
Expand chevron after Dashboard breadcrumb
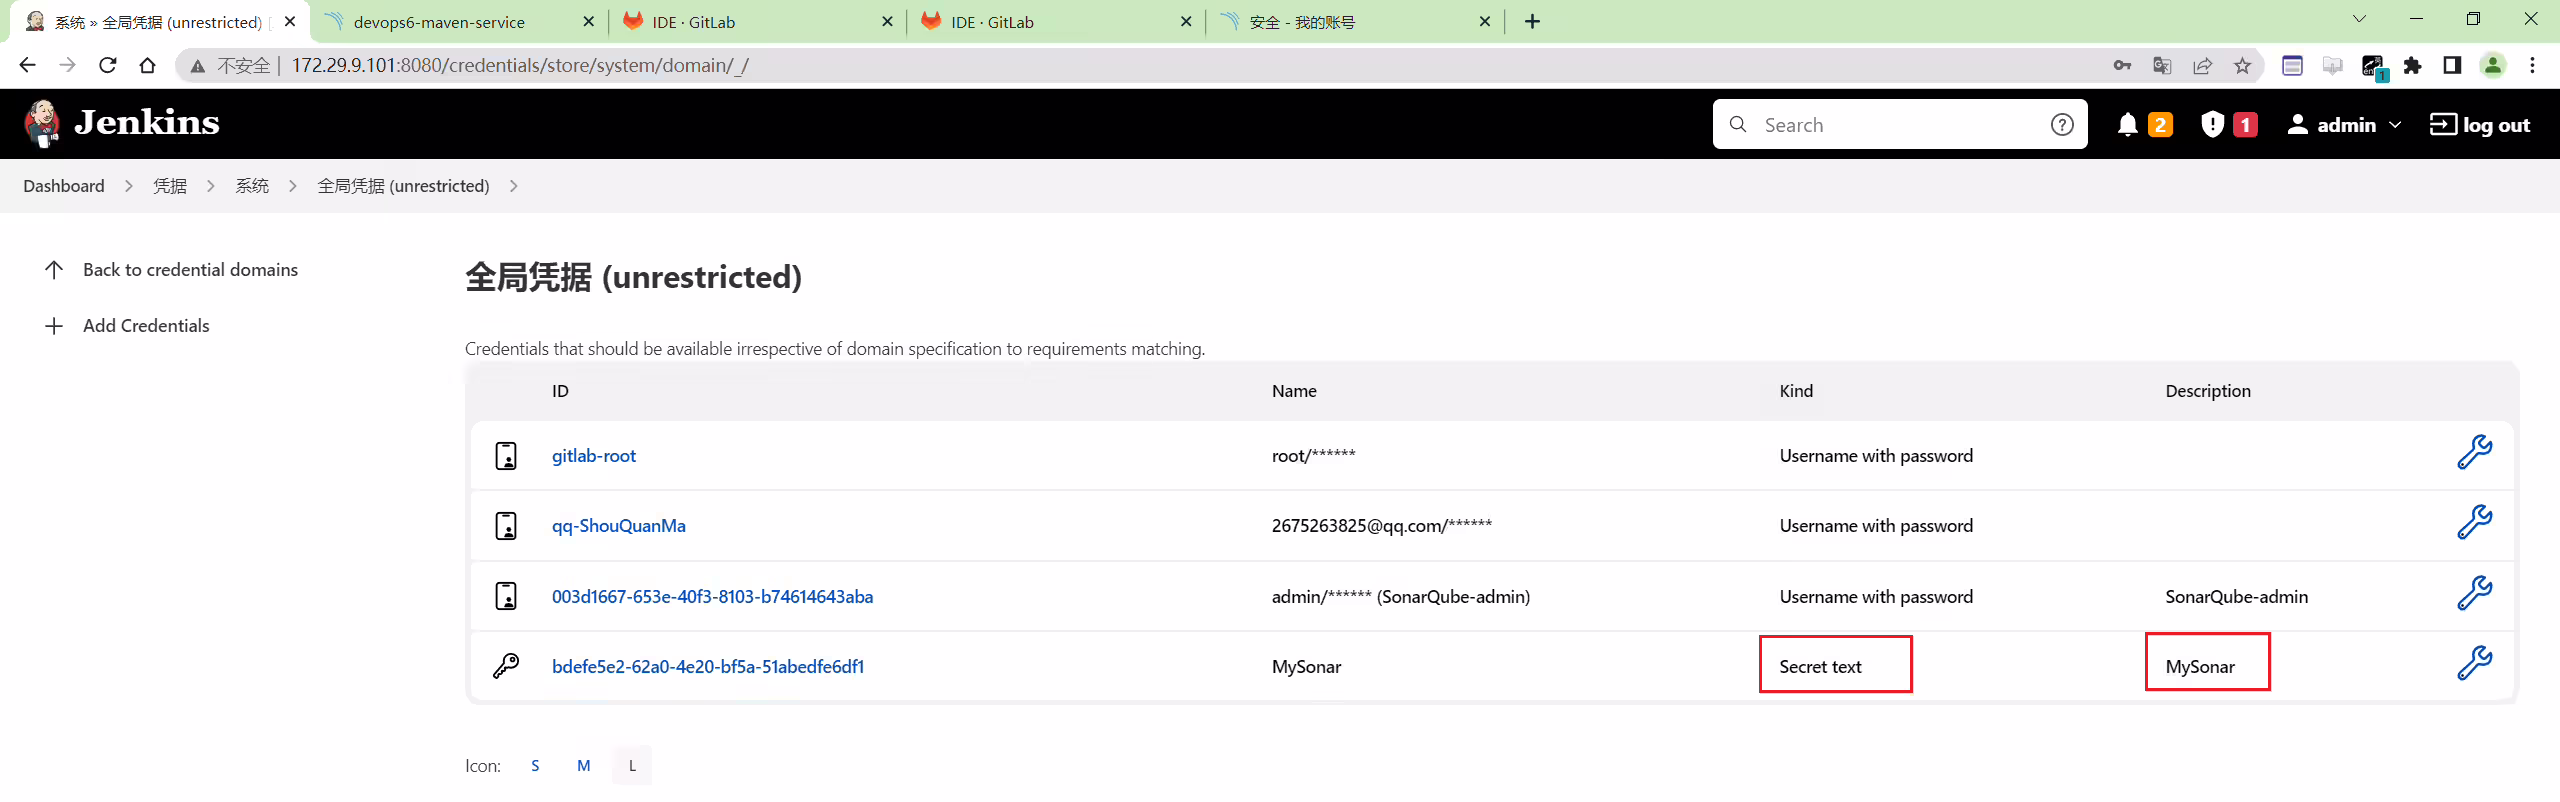click(x=129, y=186)
